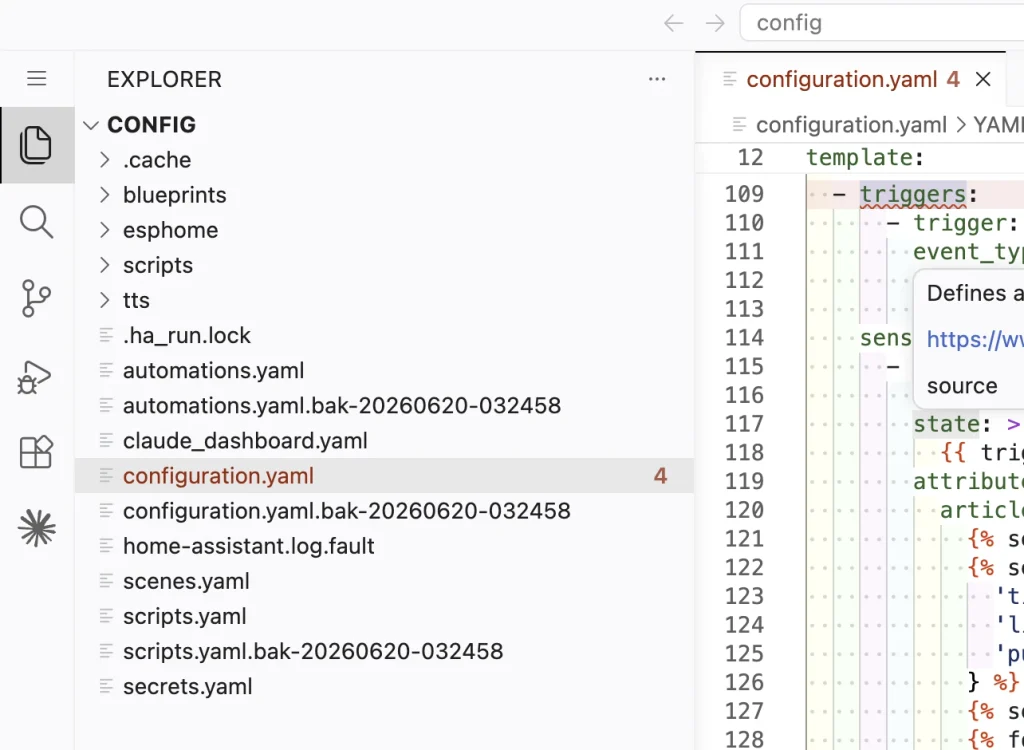The image size is (1024, 750).
Task: Click line number 126 in the gutter
Action: point(744,683)
